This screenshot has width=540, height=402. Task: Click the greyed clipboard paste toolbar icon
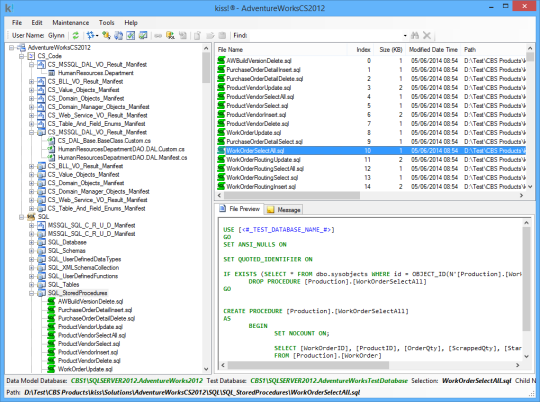[x=197, y=35]
